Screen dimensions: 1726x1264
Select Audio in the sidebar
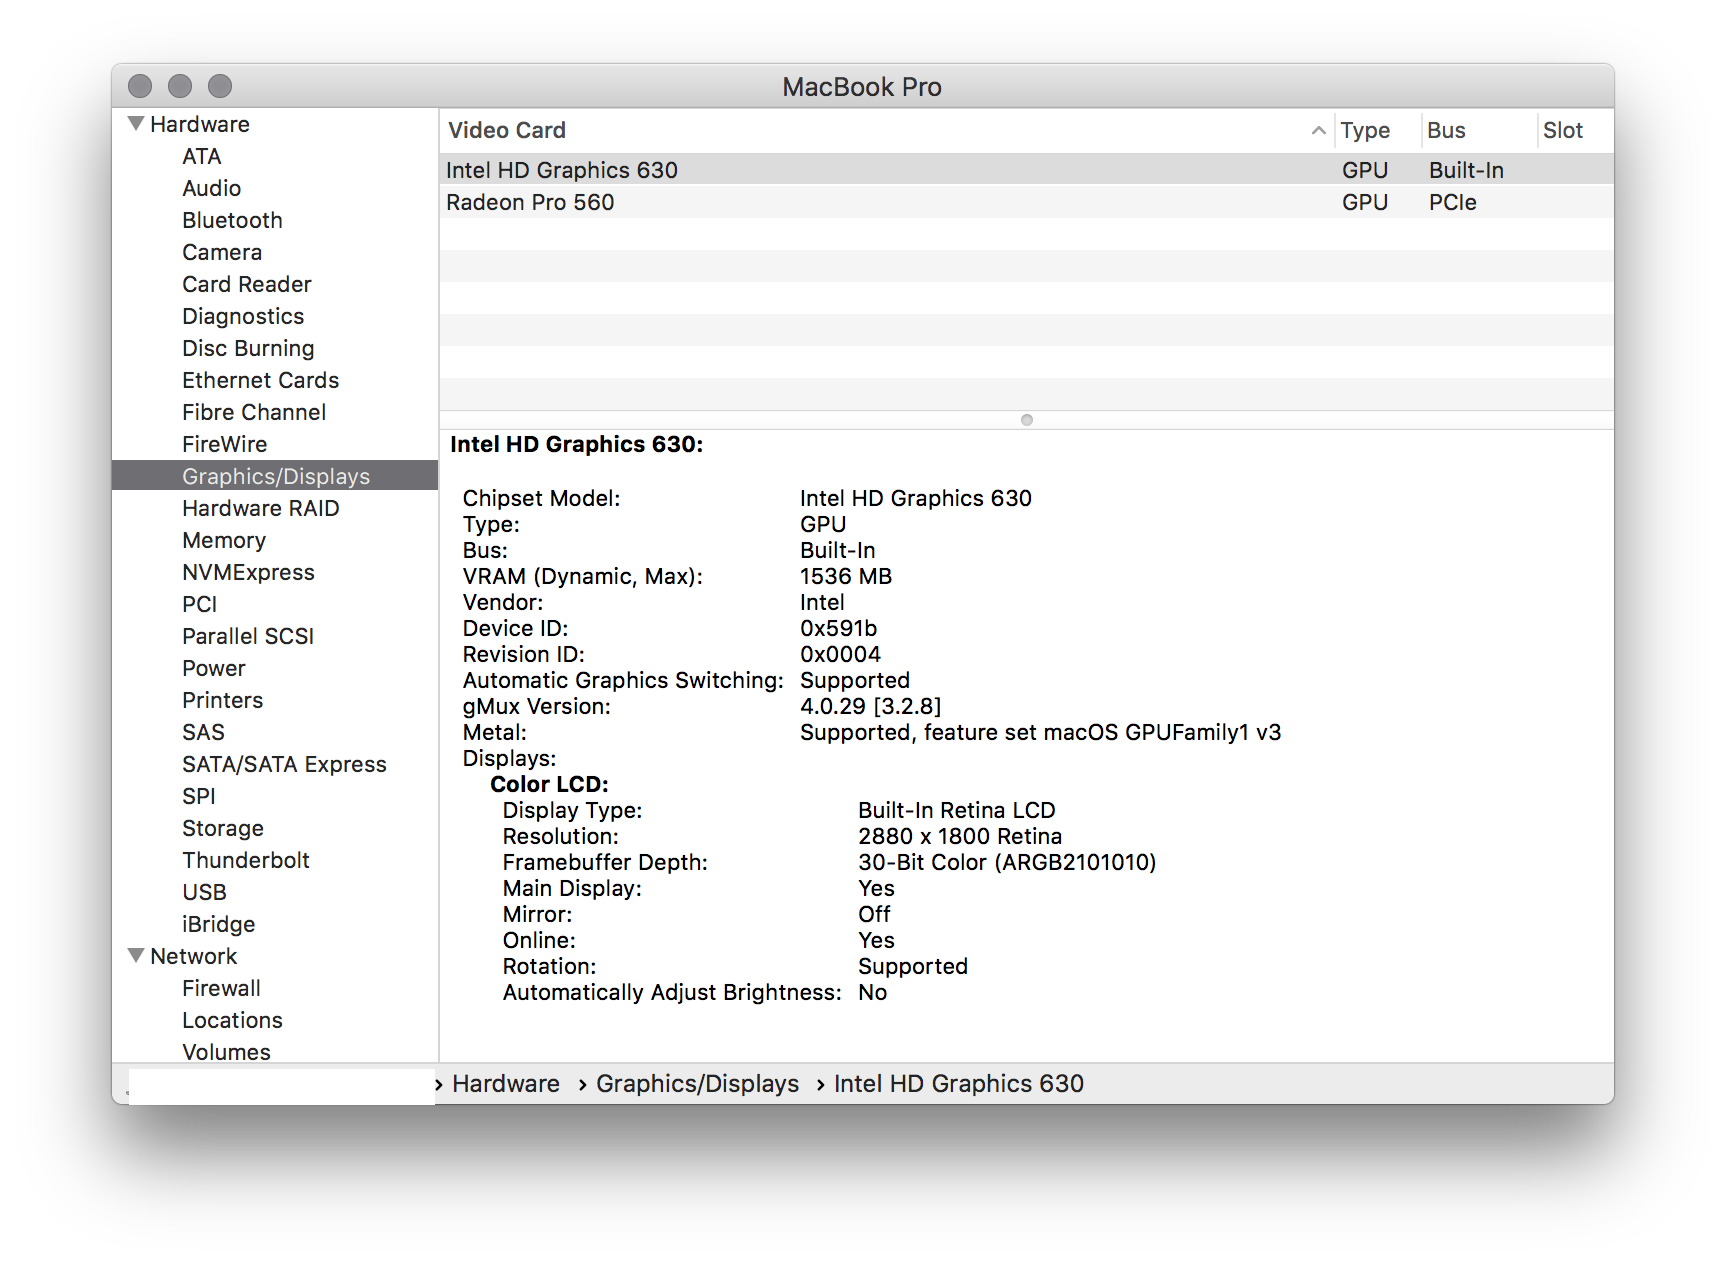coord(211,188)
